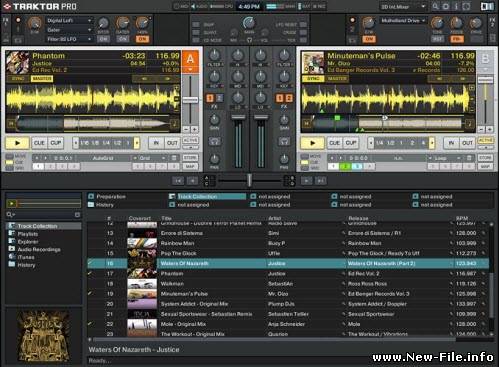499x367 pixels.
Task: Click loop IN button on Deck B
Action: (451, 143)
